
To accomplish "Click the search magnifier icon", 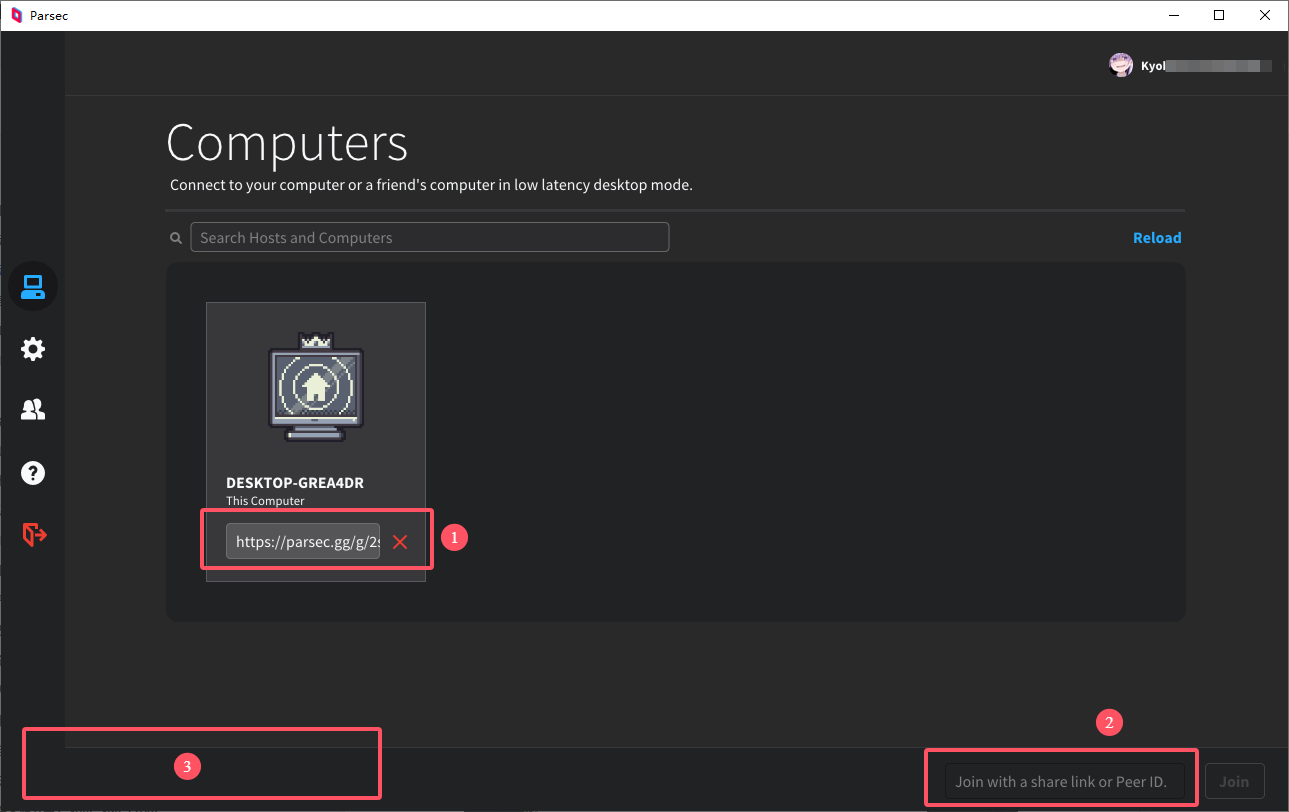I will 176,238.
